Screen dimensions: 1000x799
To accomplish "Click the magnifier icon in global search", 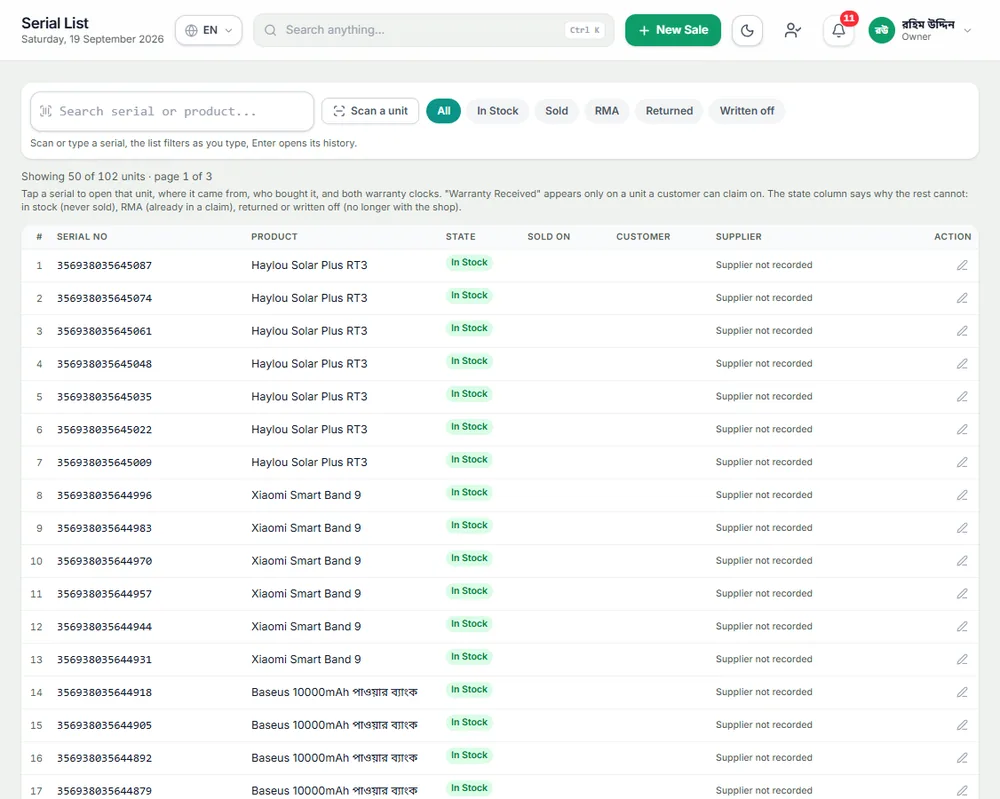I will click(270, 30).
